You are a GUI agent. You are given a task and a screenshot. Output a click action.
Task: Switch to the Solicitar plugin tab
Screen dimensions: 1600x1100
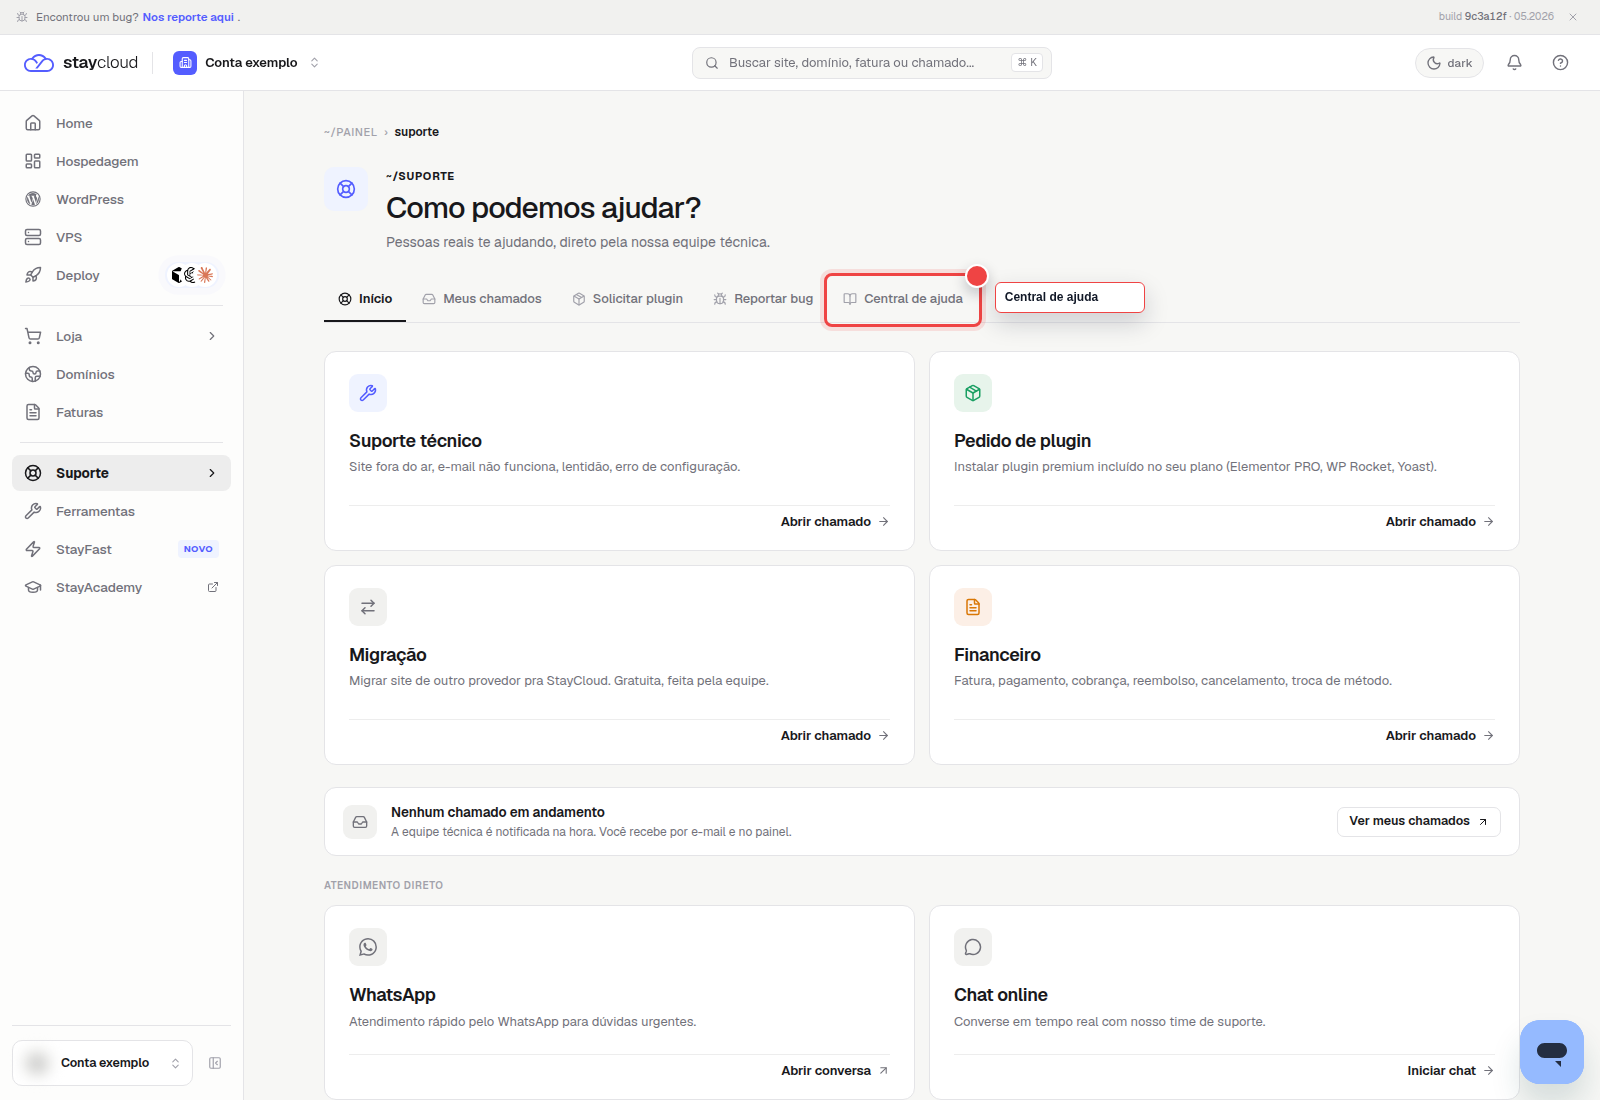click(x=628, y=299)
